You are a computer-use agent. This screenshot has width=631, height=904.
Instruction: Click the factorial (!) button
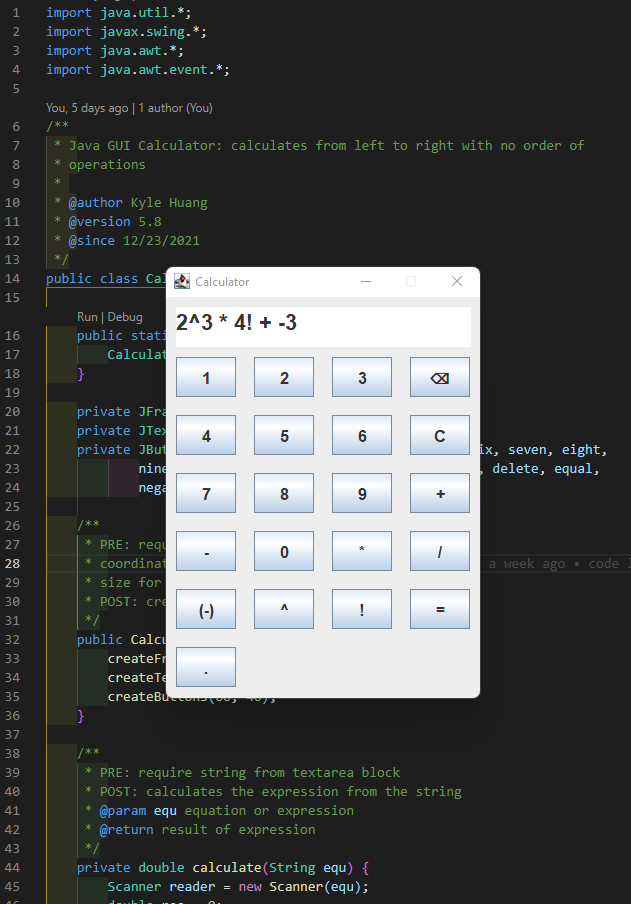click(362, 609)
